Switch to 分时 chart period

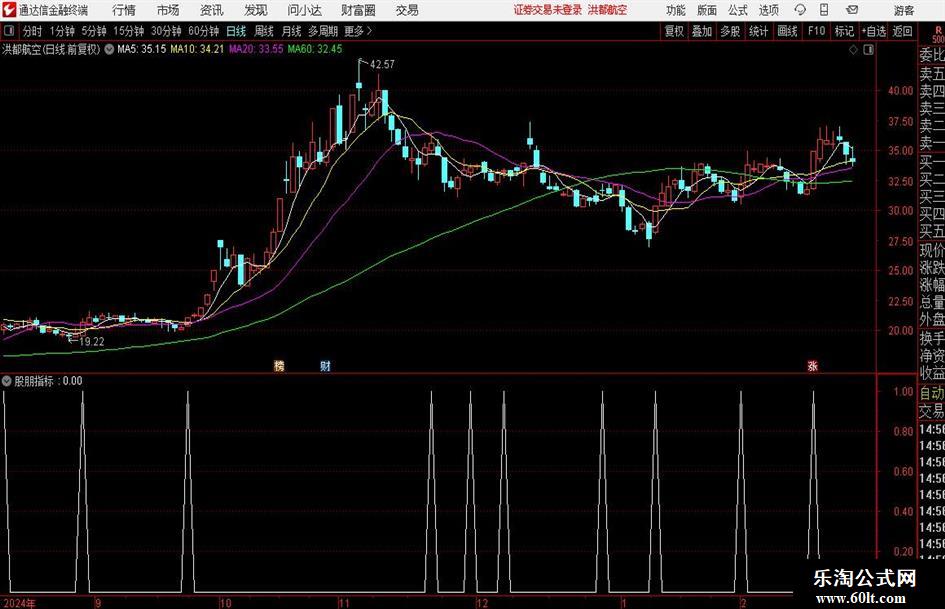click(32, 31)
